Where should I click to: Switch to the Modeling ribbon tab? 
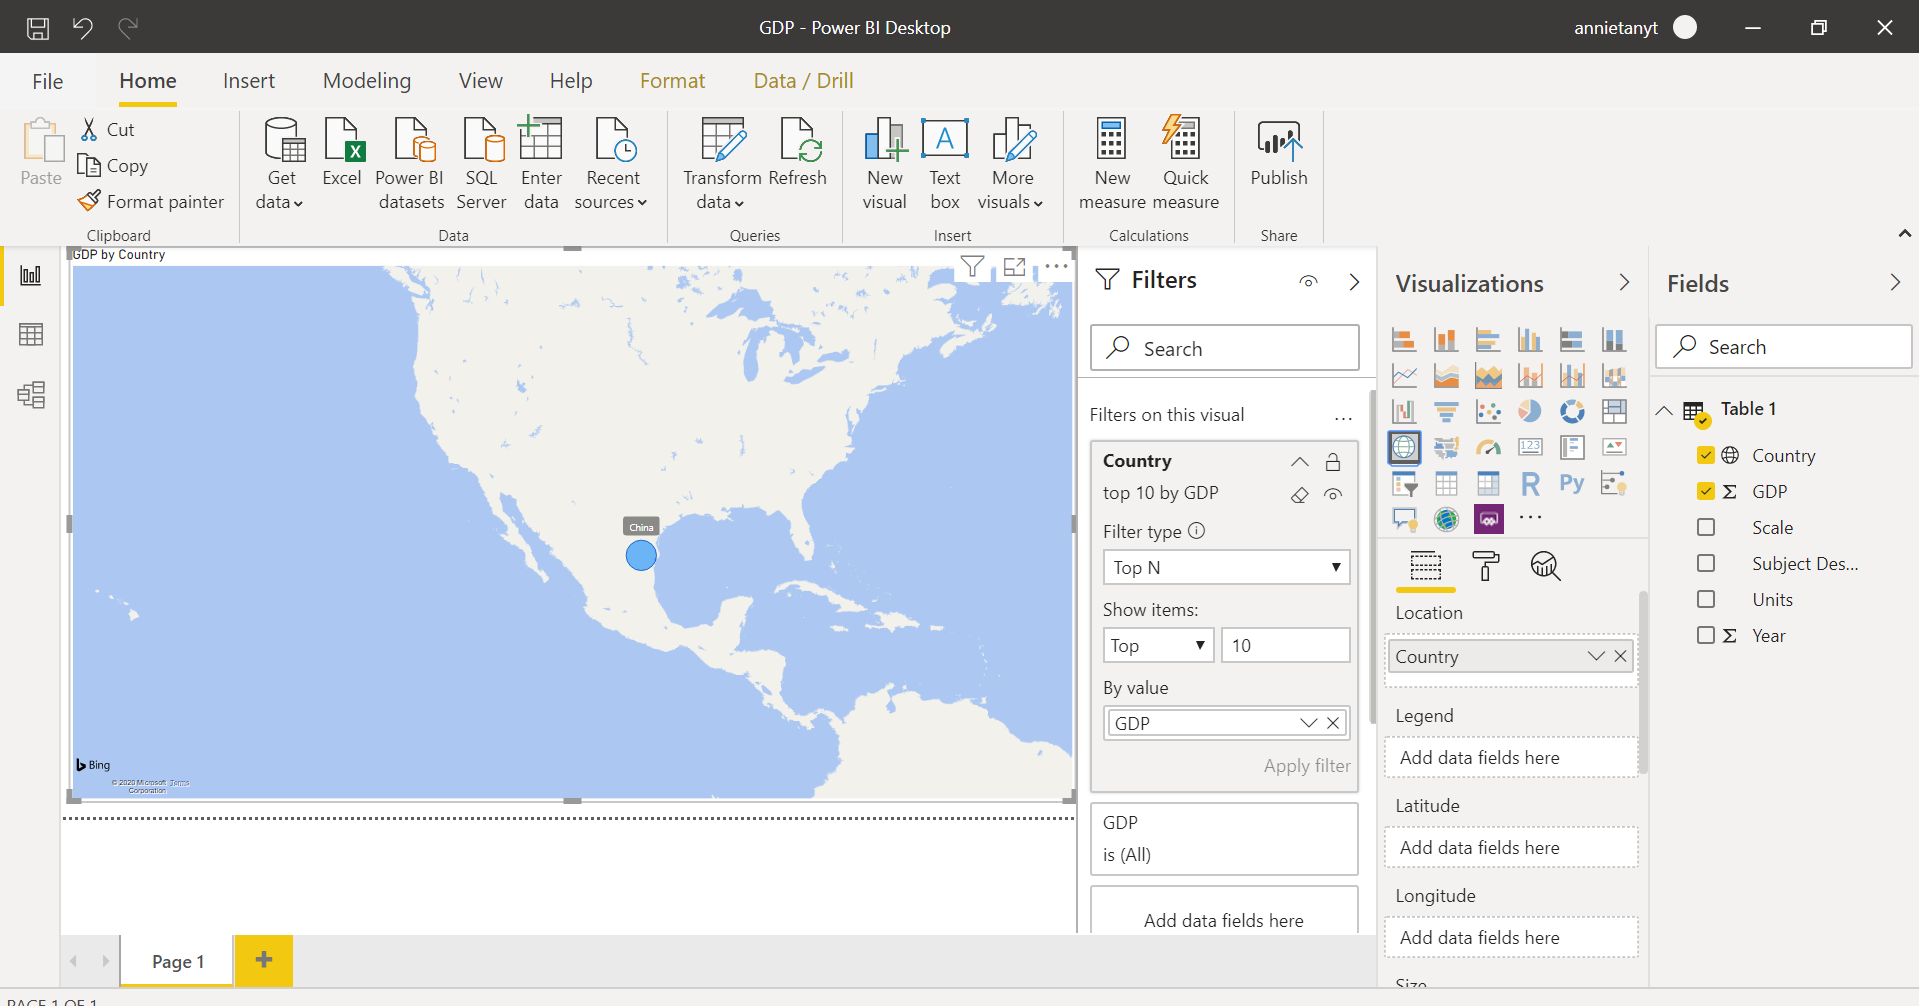pyautogui.click(x=367, y=81)
